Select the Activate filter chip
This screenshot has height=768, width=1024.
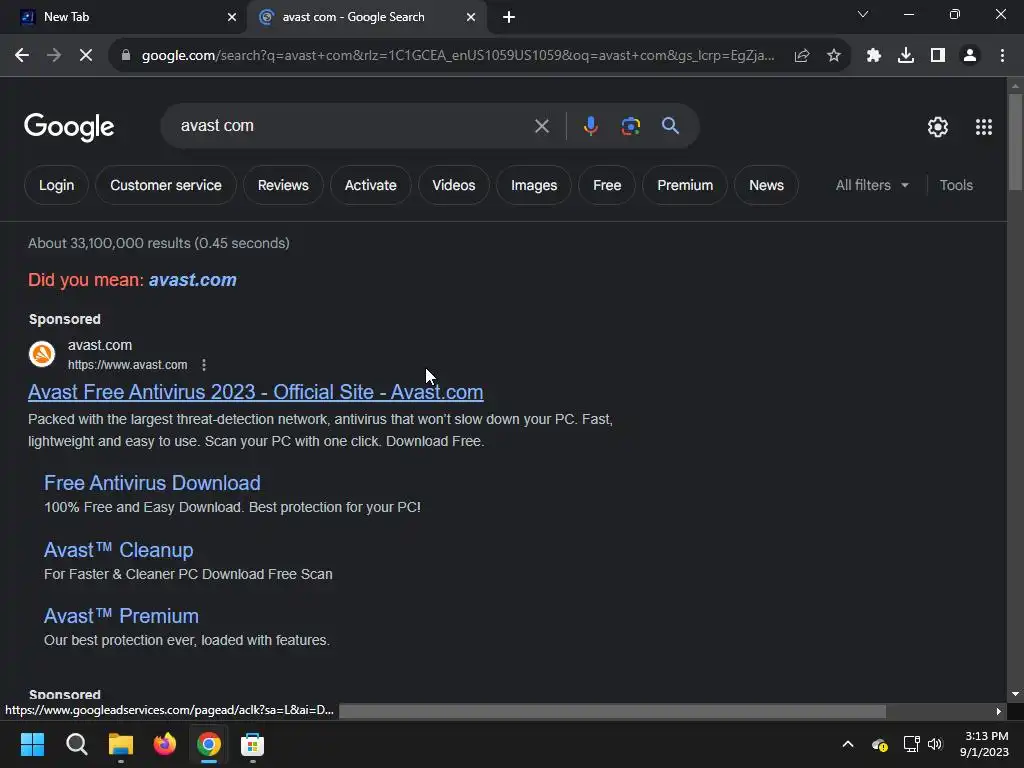click(370, 185)
